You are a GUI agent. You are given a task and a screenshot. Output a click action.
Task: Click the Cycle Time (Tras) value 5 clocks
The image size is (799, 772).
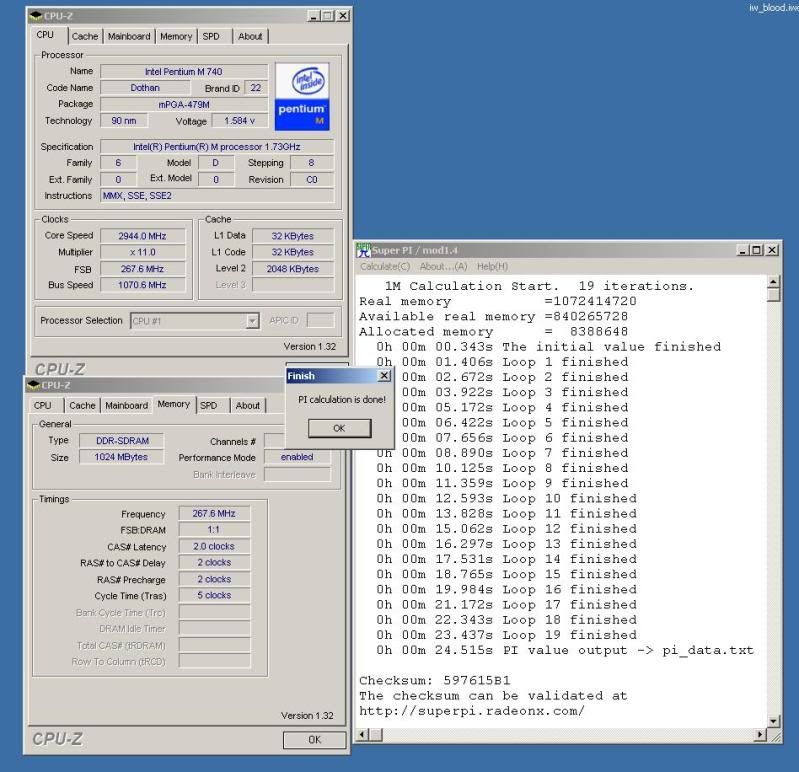(214, 595)
